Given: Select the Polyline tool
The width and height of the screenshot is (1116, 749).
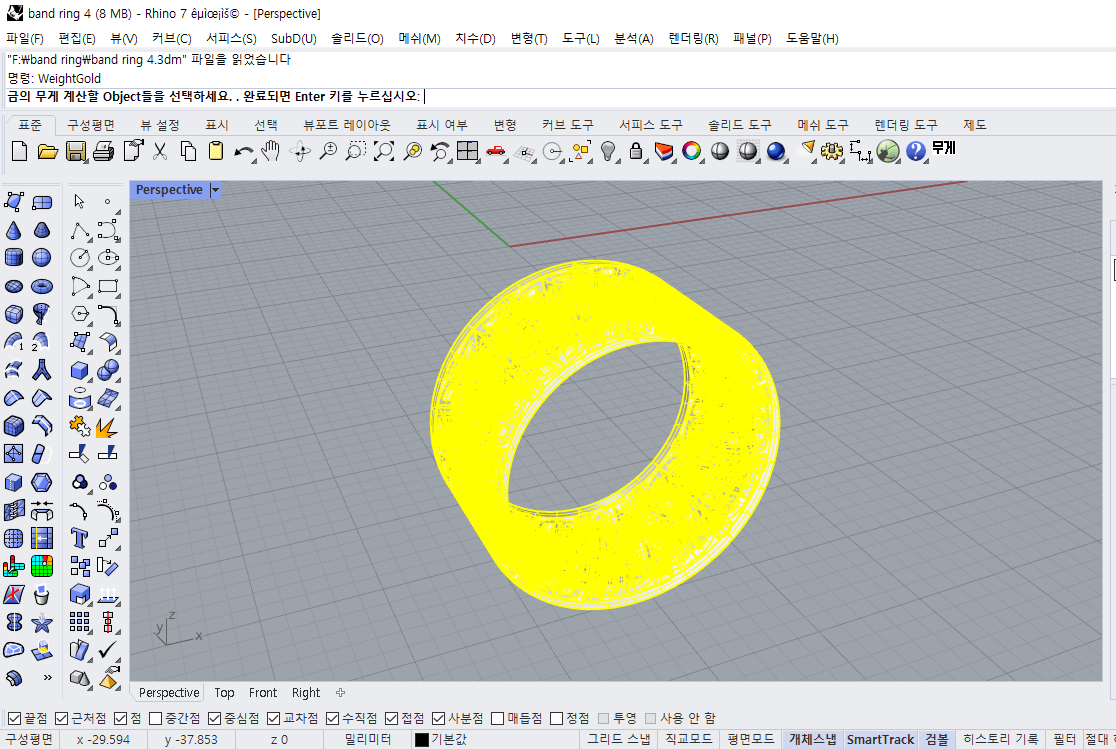Looking at the screenshot, I should click(80, 230).
